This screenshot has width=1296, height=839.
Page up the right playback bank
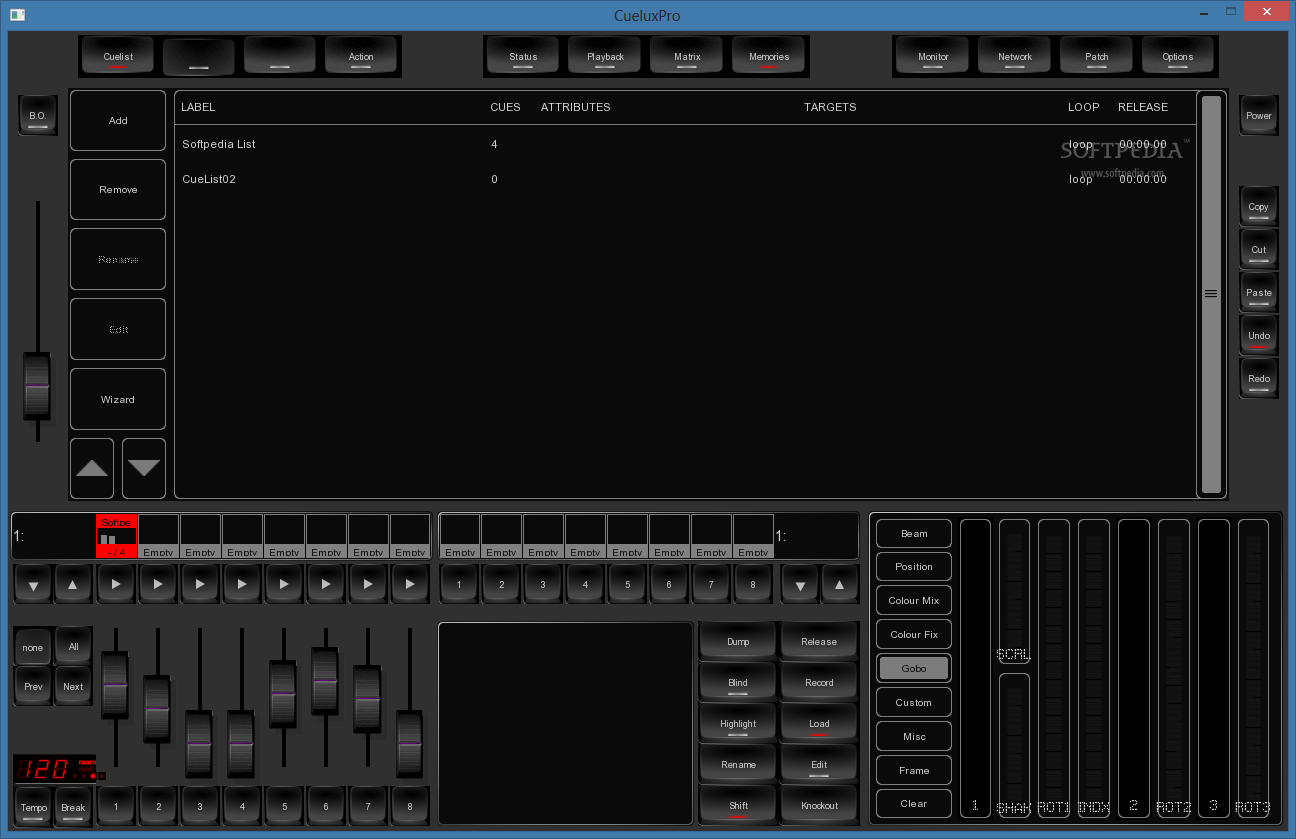(839, 584)
